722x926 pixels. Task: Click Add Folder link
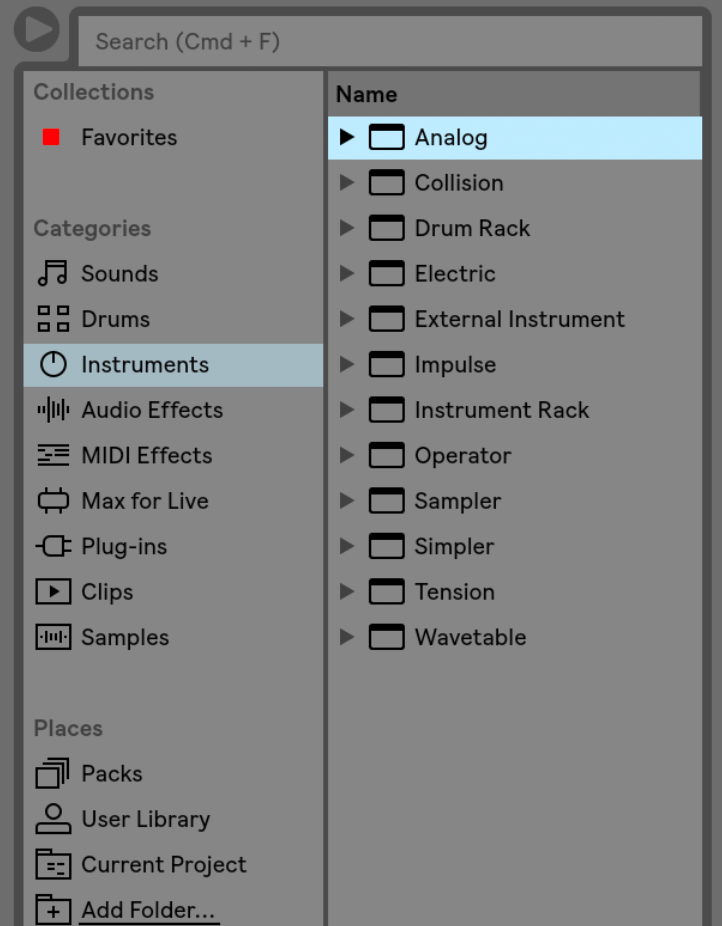pos(148,910)
